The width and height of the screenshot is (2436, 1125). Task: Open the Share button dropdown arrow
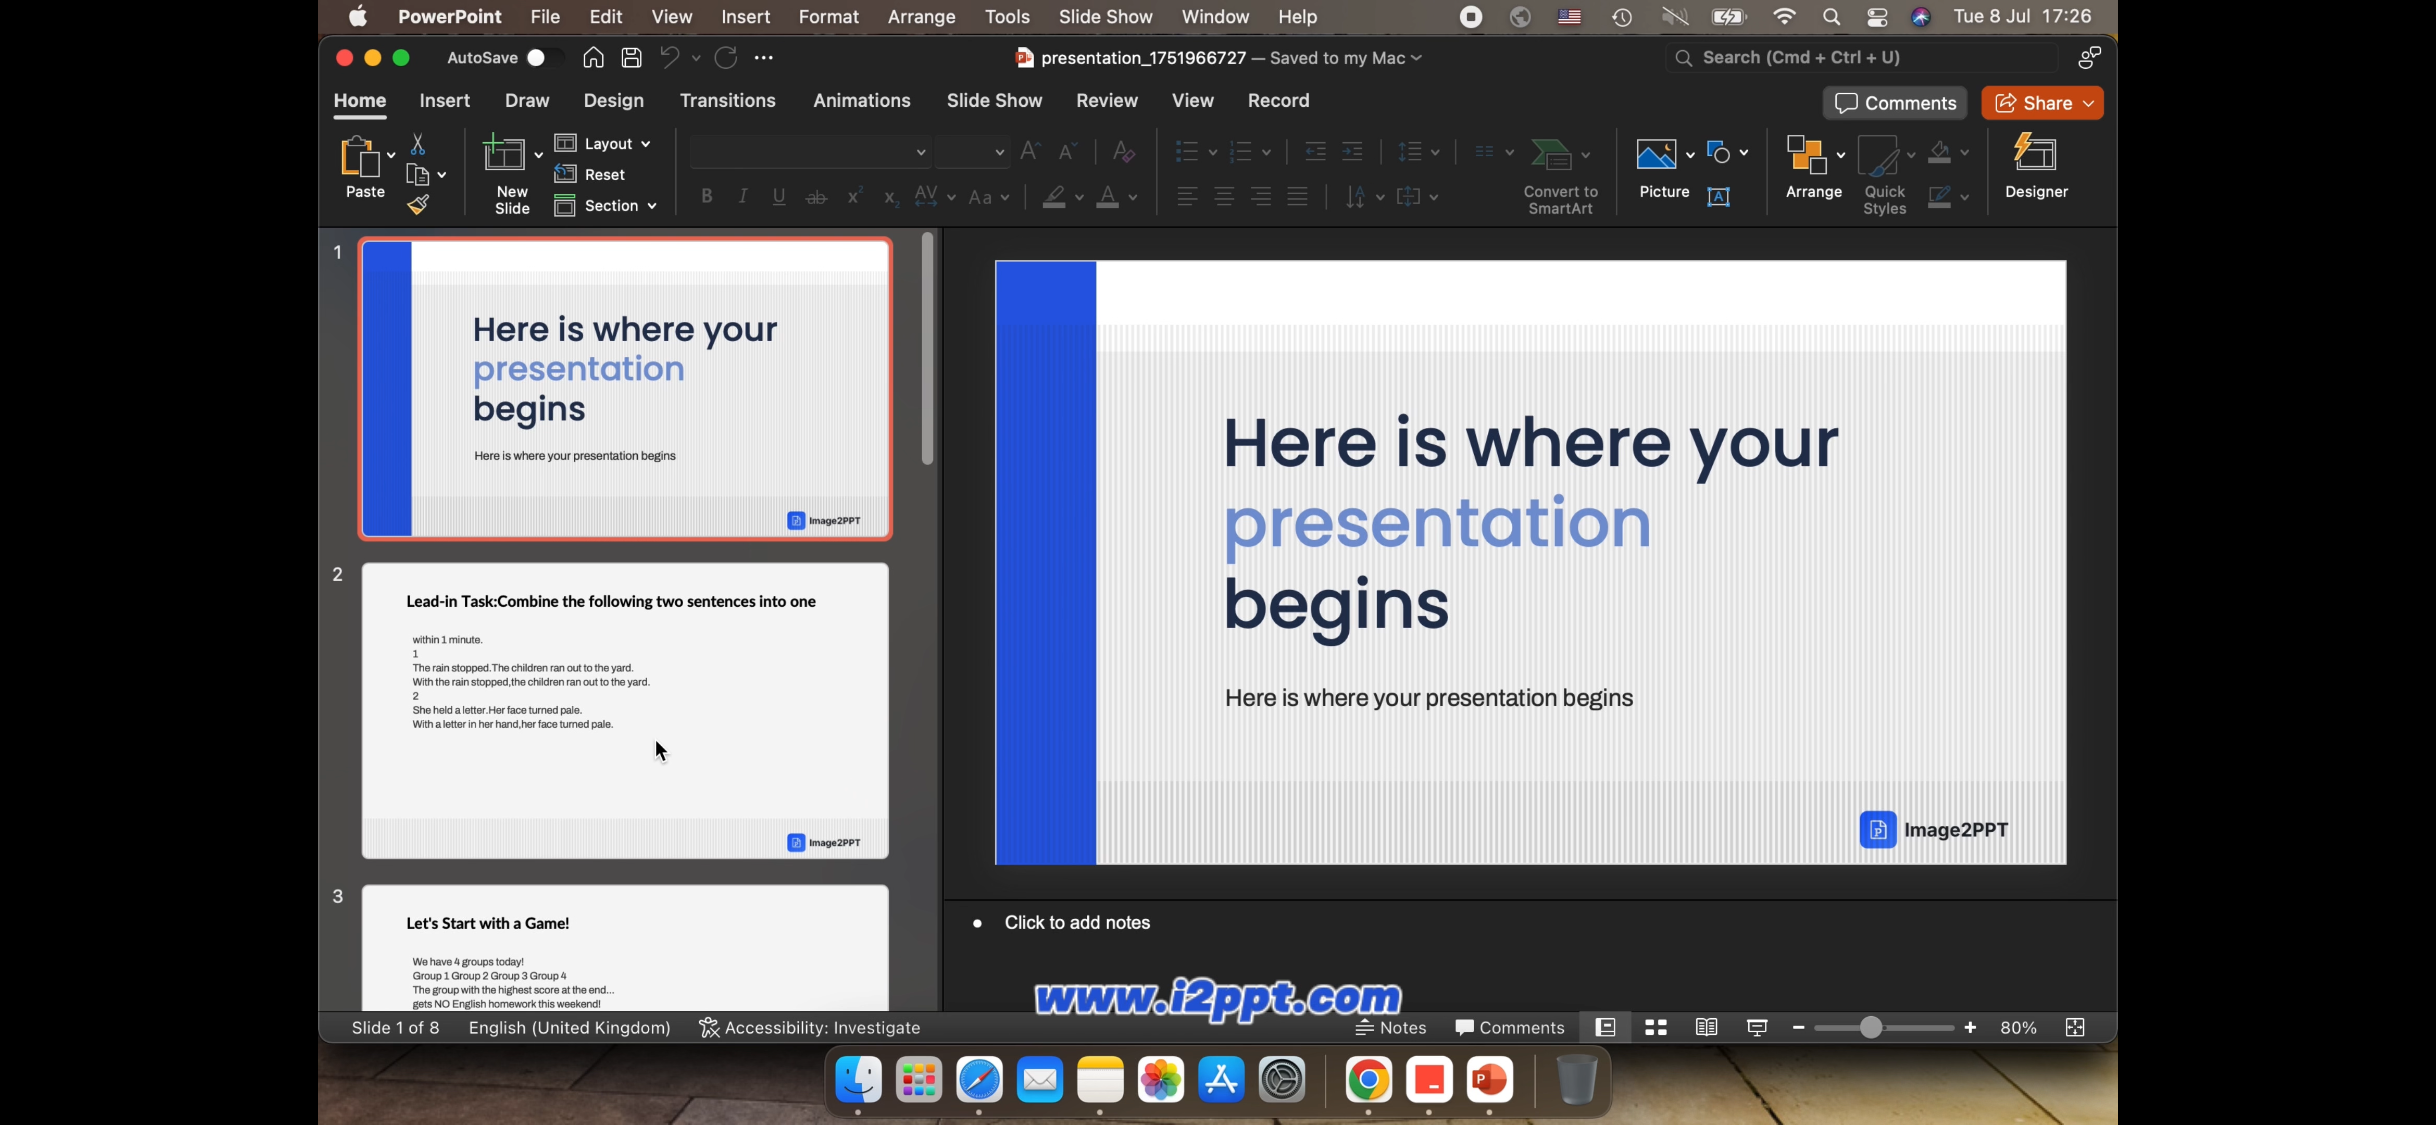2089,103
